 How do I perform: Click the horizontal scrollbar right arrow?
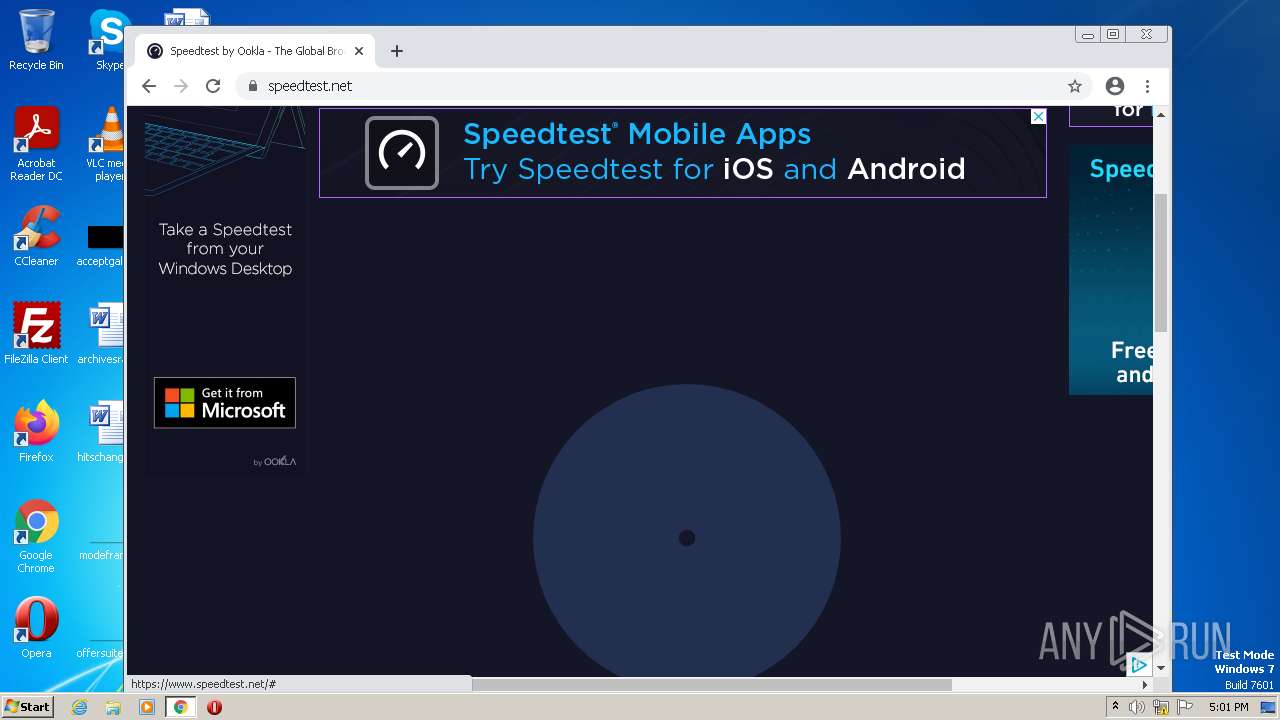(1145, 685)
